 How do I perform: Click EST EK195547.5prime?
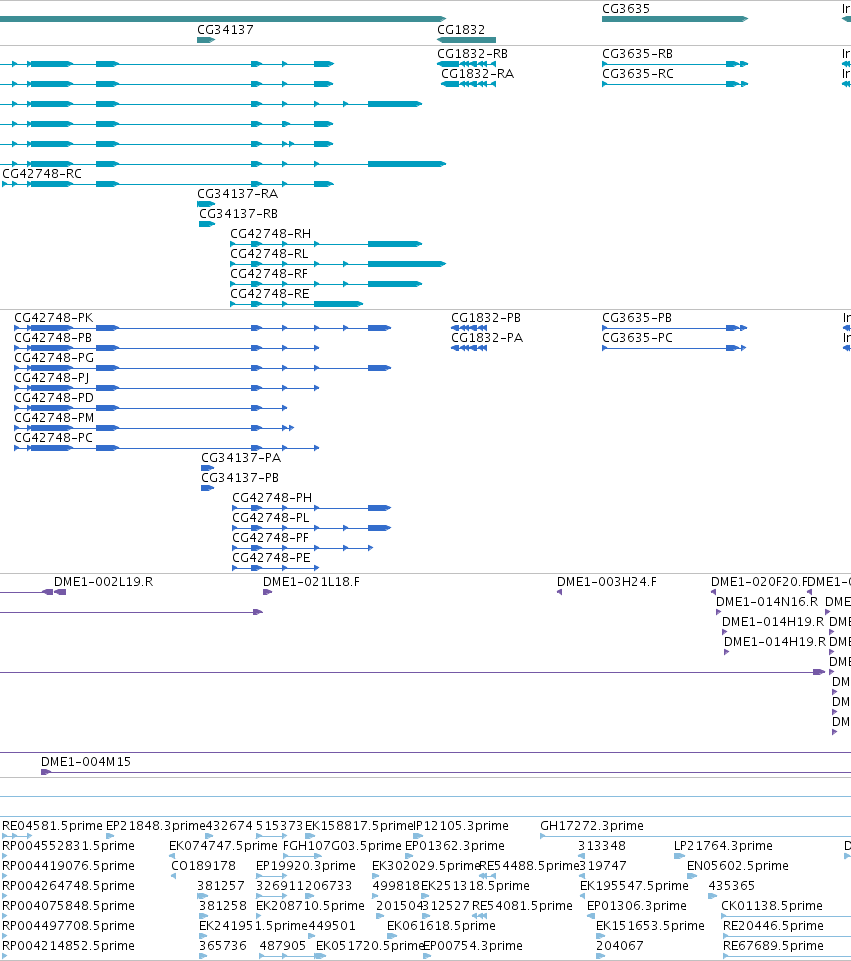click(x=634, y=886)
